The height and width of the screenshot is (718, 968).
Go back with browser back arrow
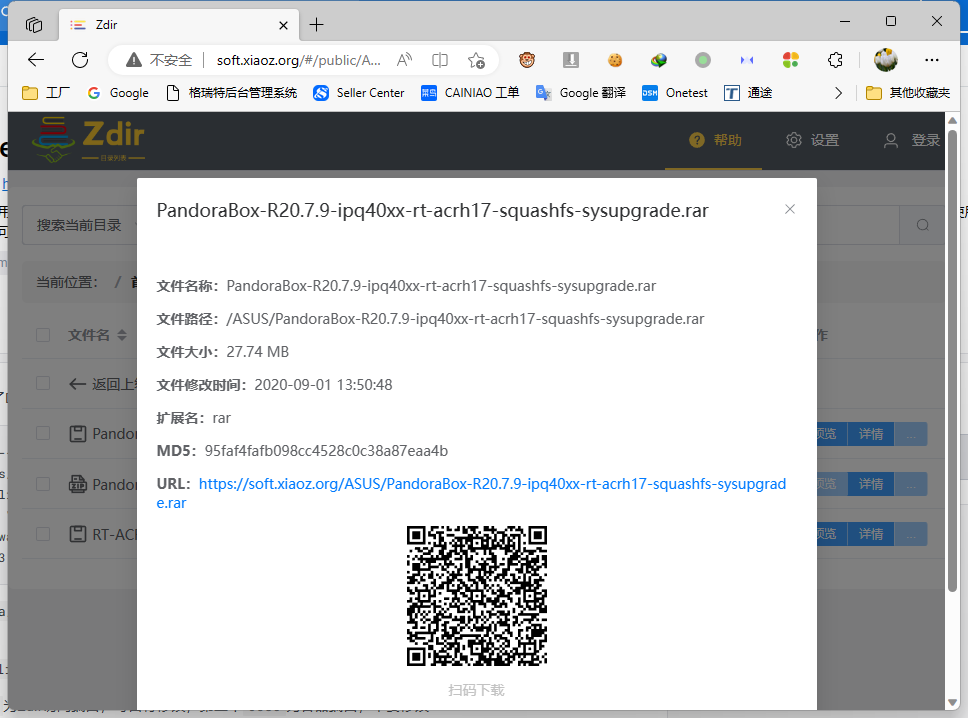[36, 60]
